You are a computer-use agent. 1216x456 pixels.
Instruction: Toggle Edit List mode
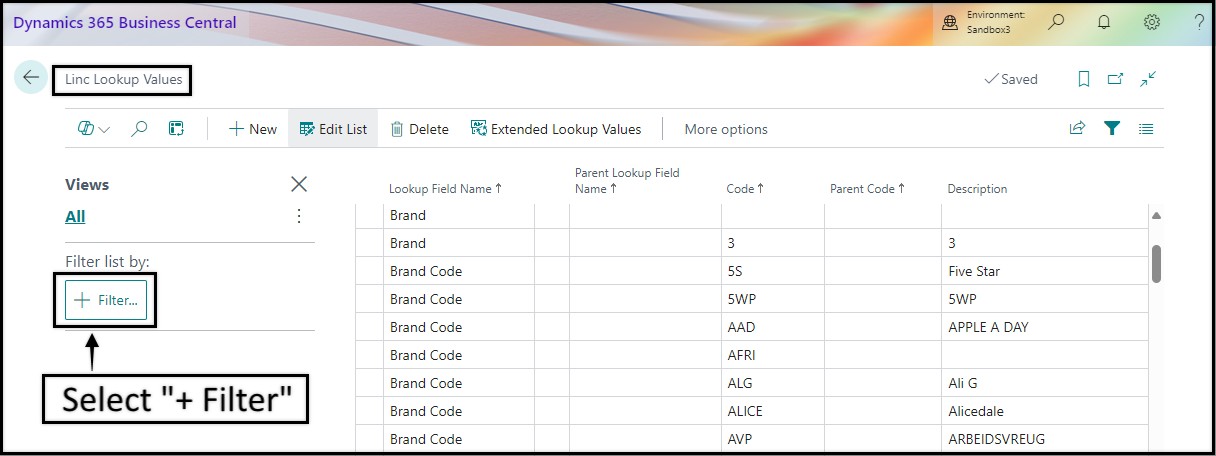(x=333, y=129)
